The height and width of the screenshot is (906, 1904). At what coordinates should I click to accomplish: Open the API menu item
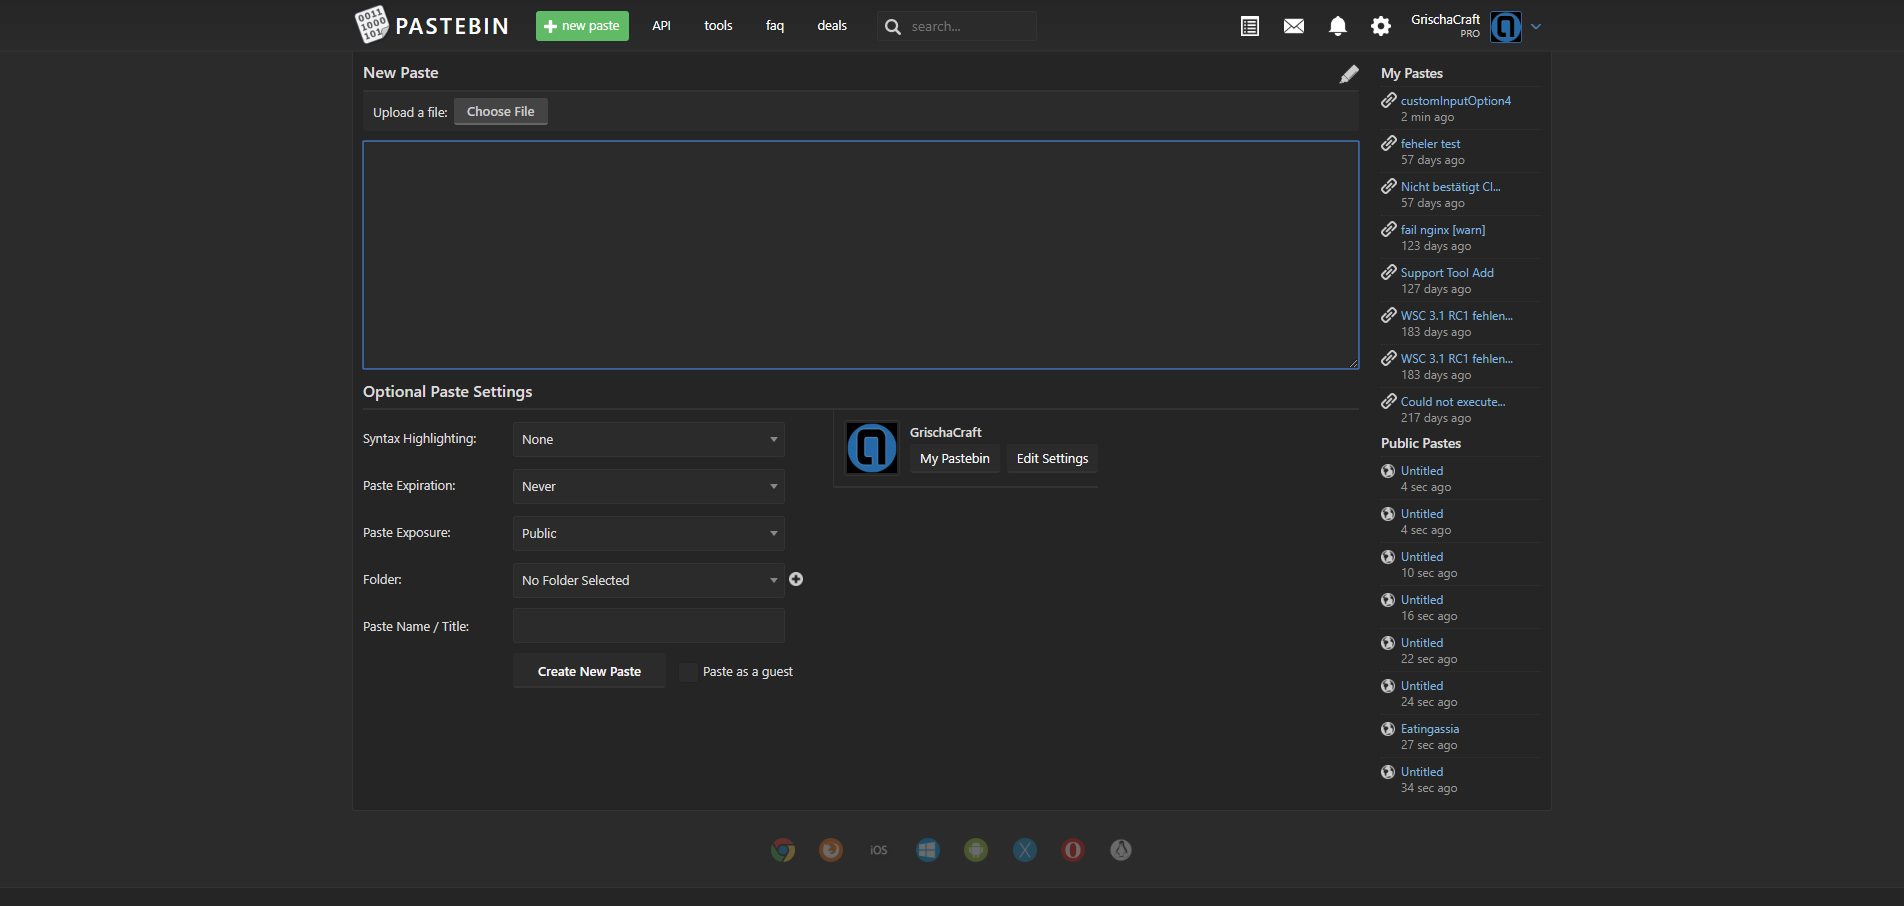point(661,26)
